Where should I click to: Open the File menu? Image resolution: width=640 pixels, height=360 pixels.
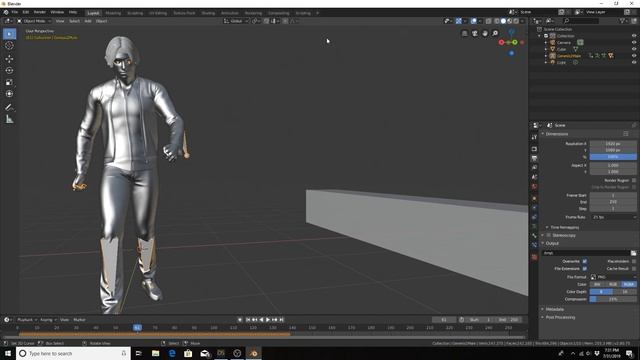coord(14,12)
